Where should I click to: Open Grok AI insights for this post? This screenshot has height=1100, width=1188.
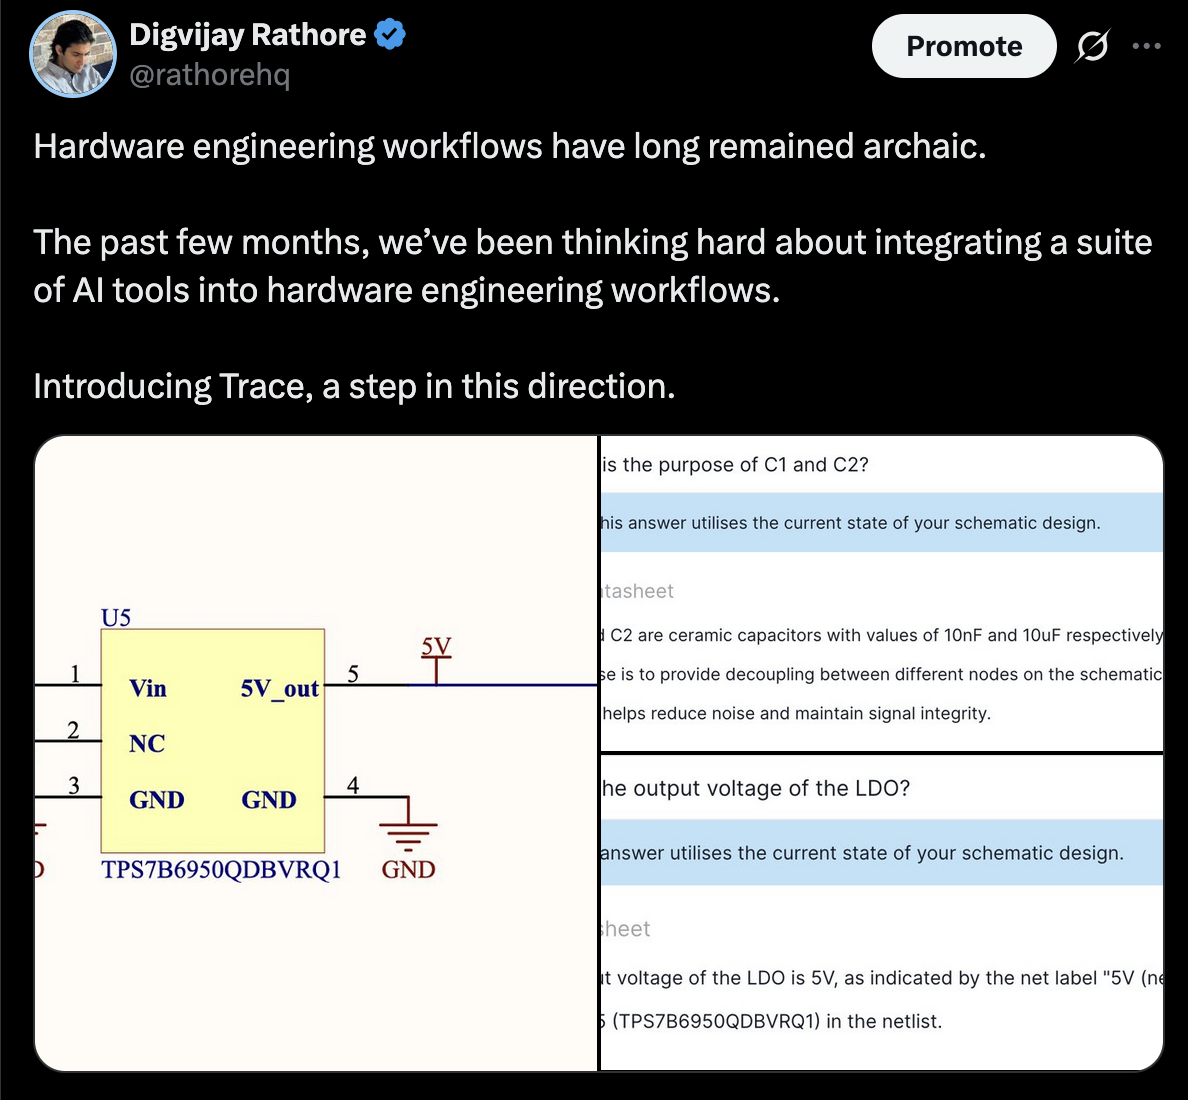[x=1092, y=46]
